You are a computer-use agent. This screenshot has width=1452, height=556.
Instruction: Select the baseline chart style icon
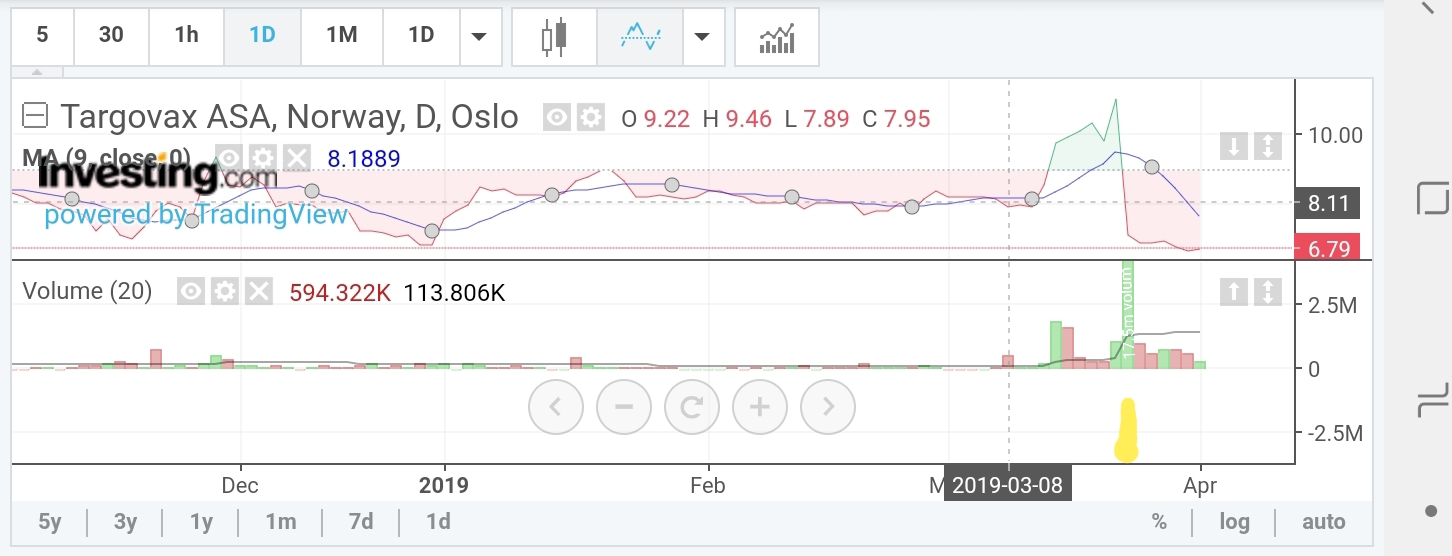639,37
